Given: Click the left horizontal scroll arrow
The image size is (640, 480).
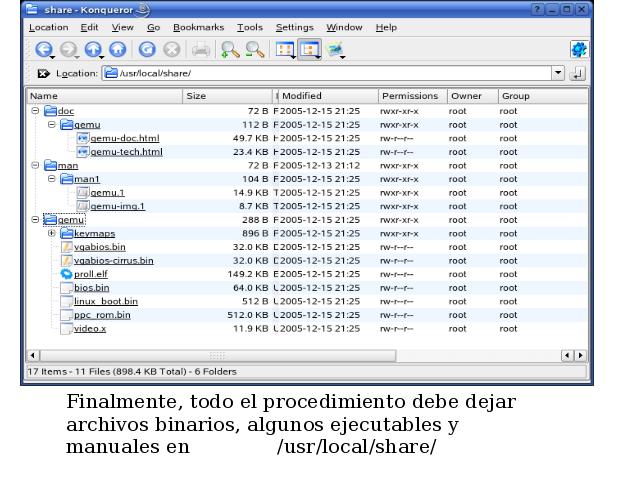Looking at the screenshot, I should point(33,356).
